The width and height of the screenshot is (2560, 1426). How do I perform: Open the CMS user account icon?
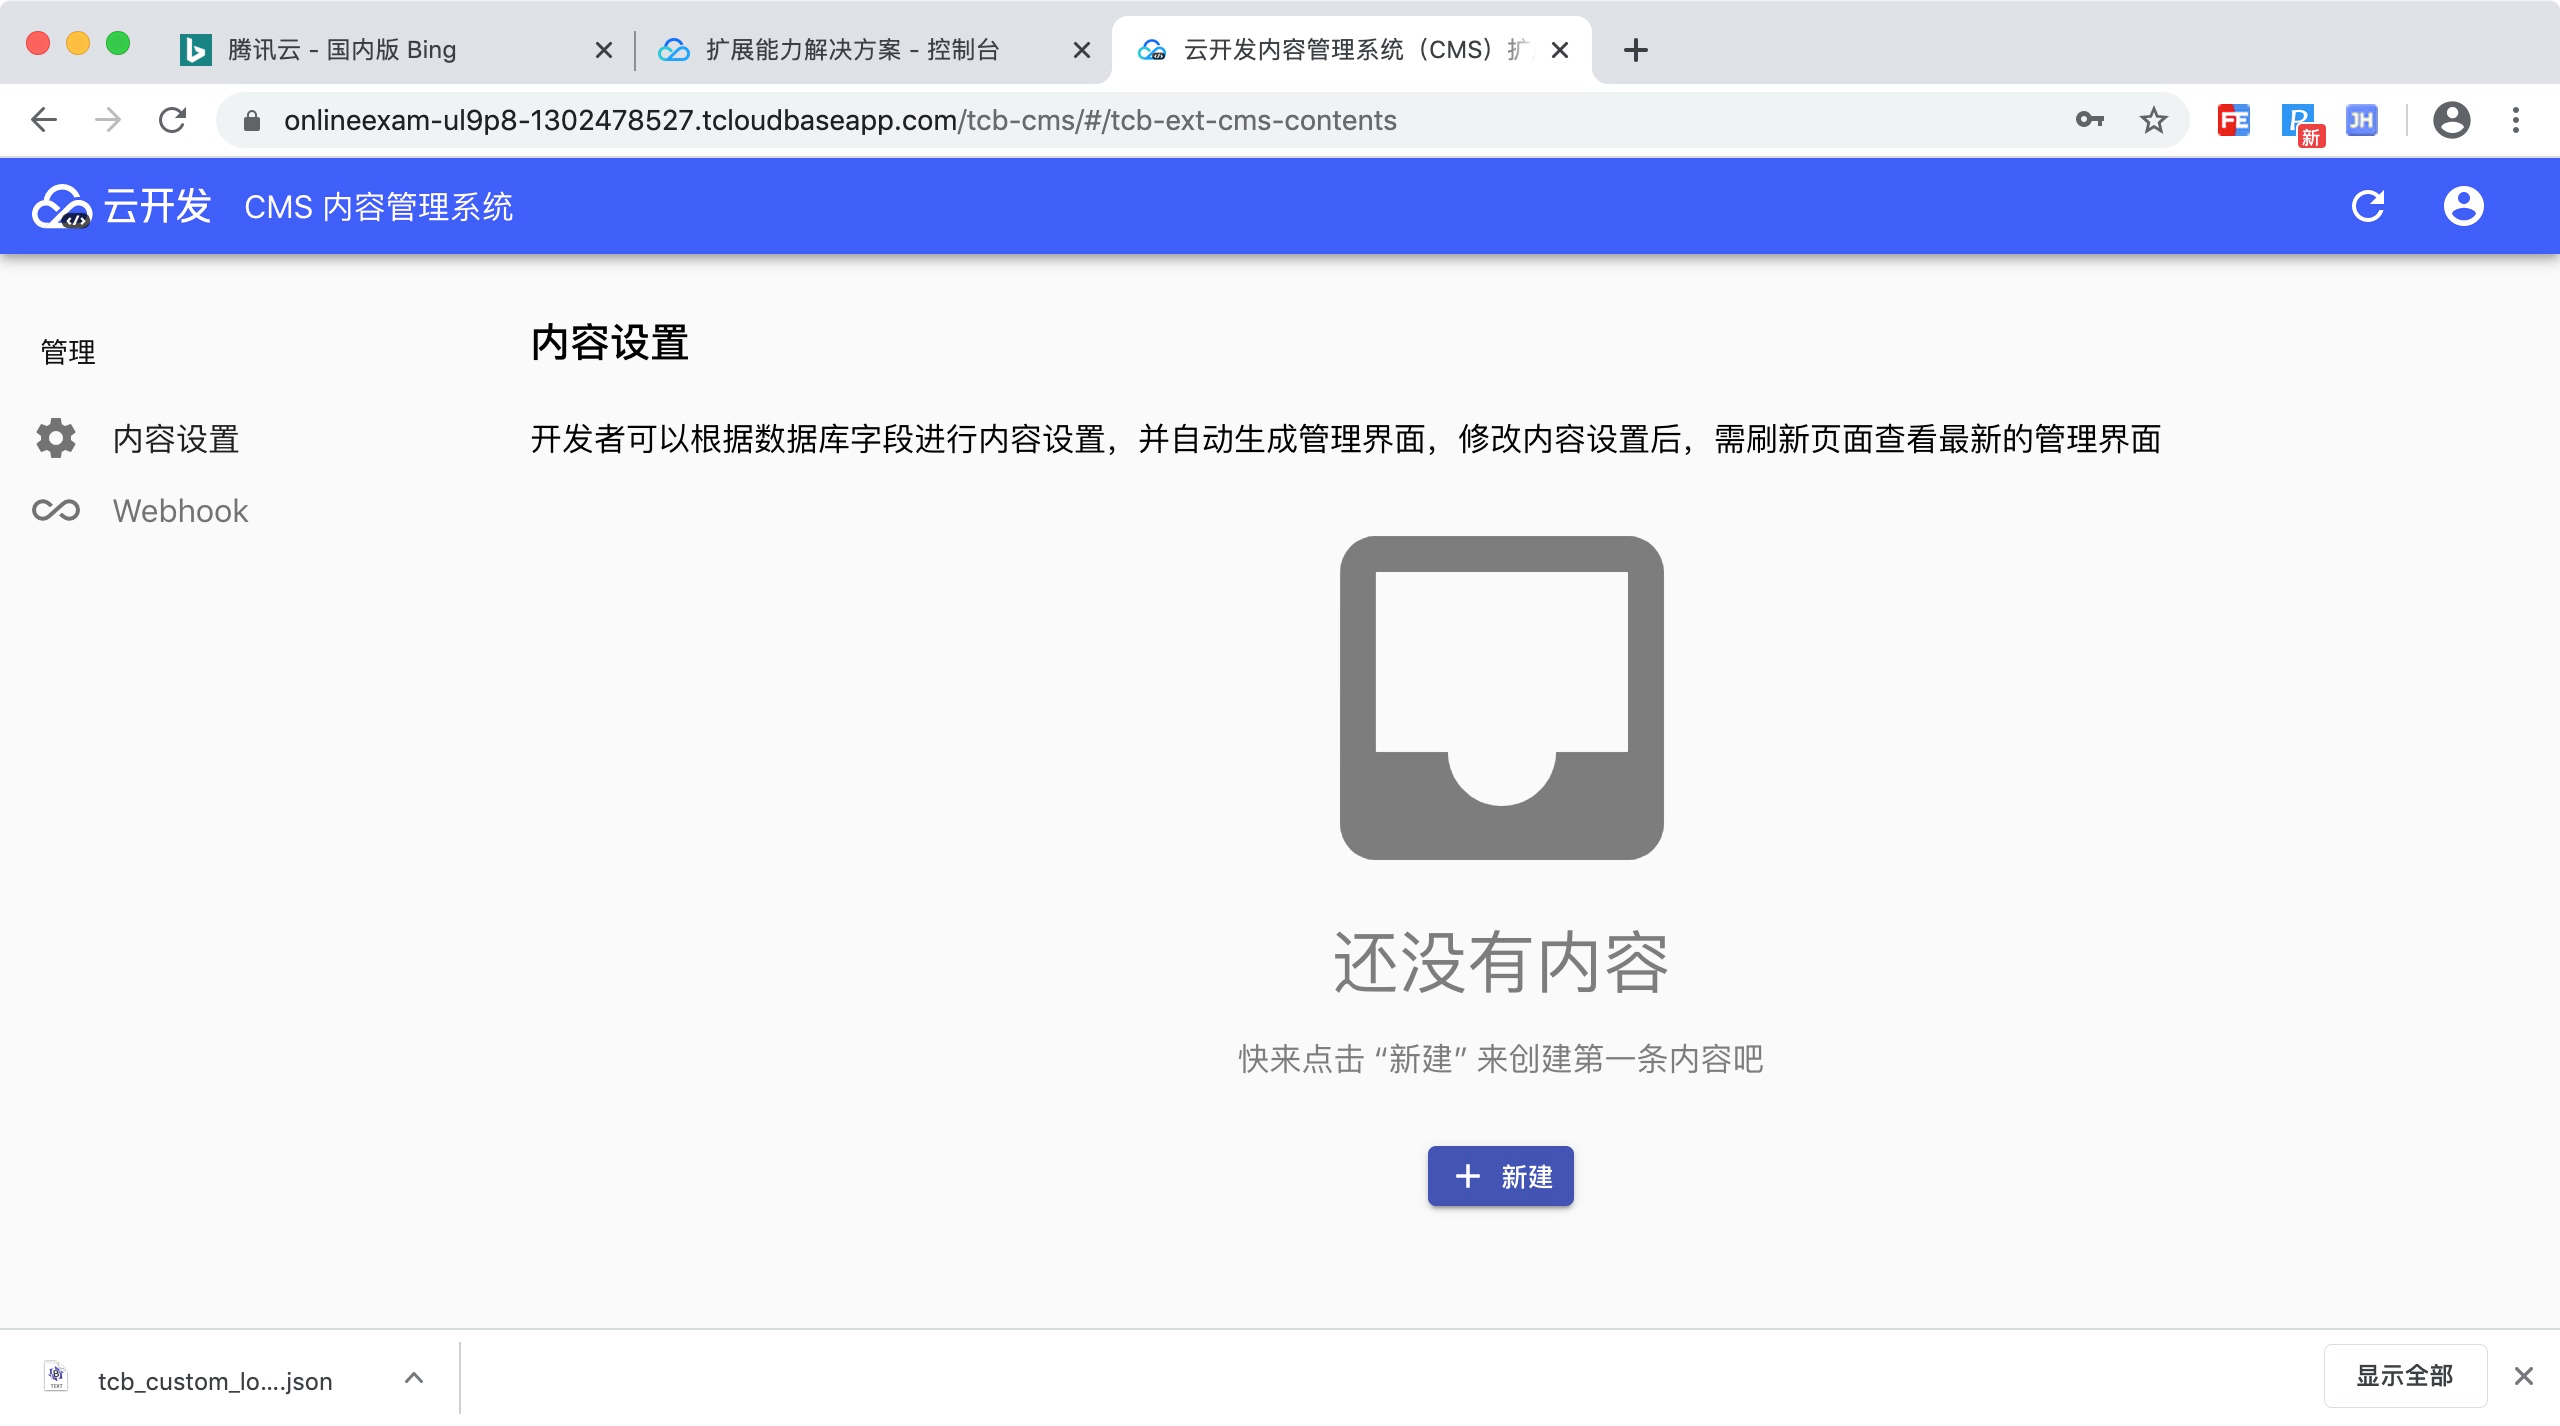(x=2463, y=206)
